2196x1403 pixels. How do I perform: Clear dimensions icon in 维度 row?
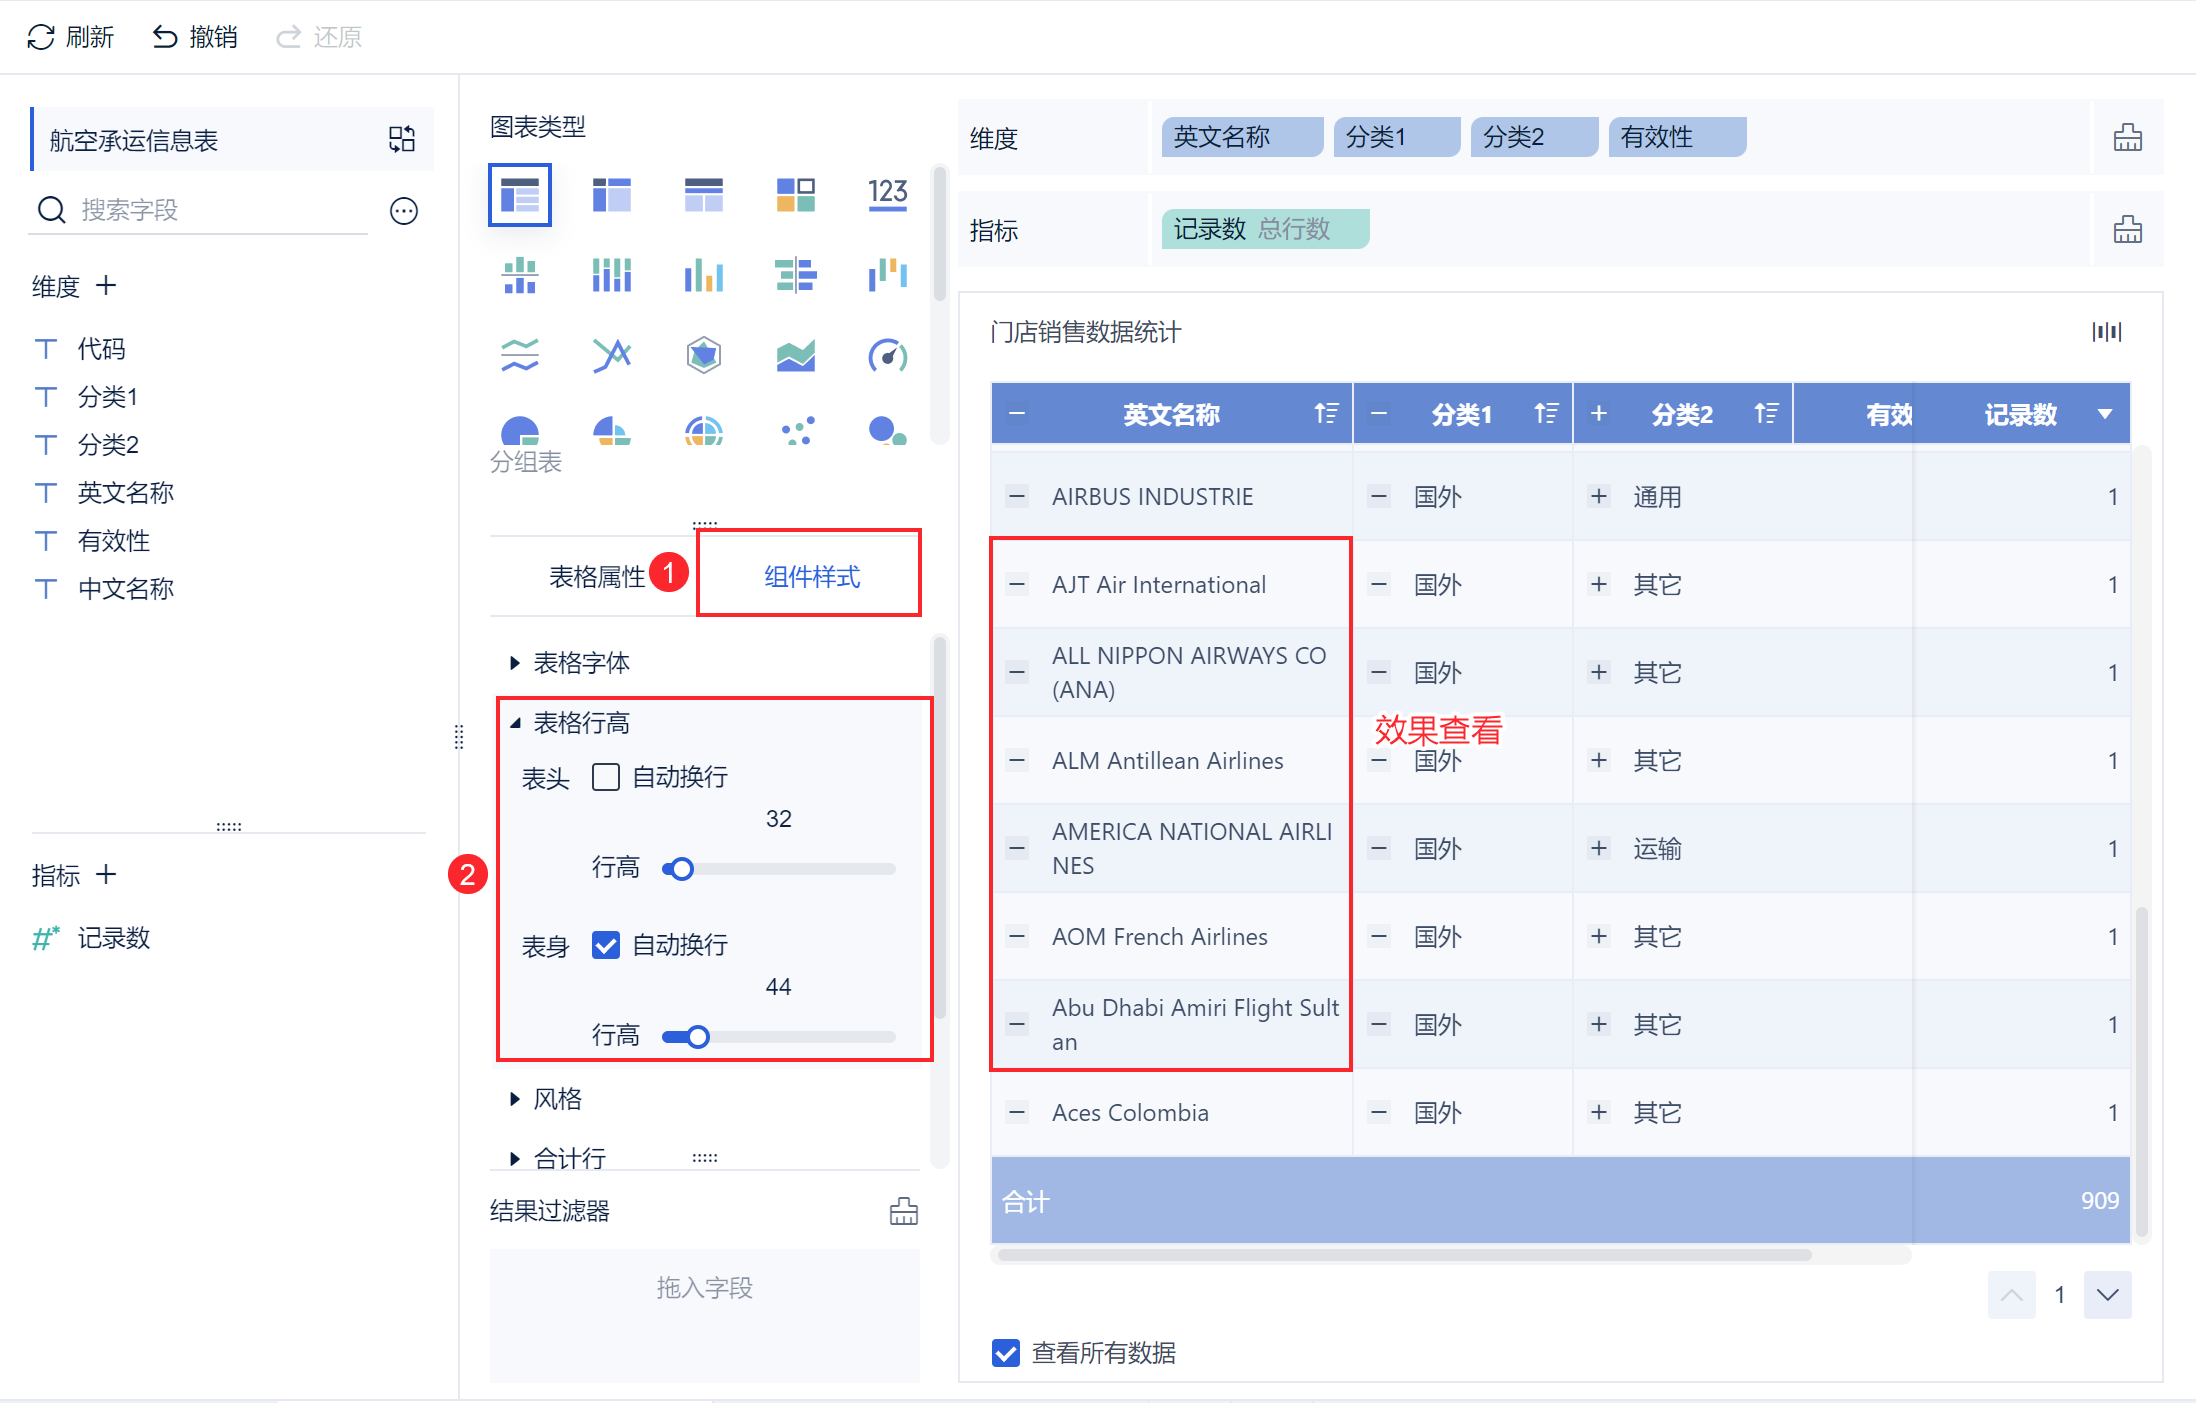(2128, 137)
